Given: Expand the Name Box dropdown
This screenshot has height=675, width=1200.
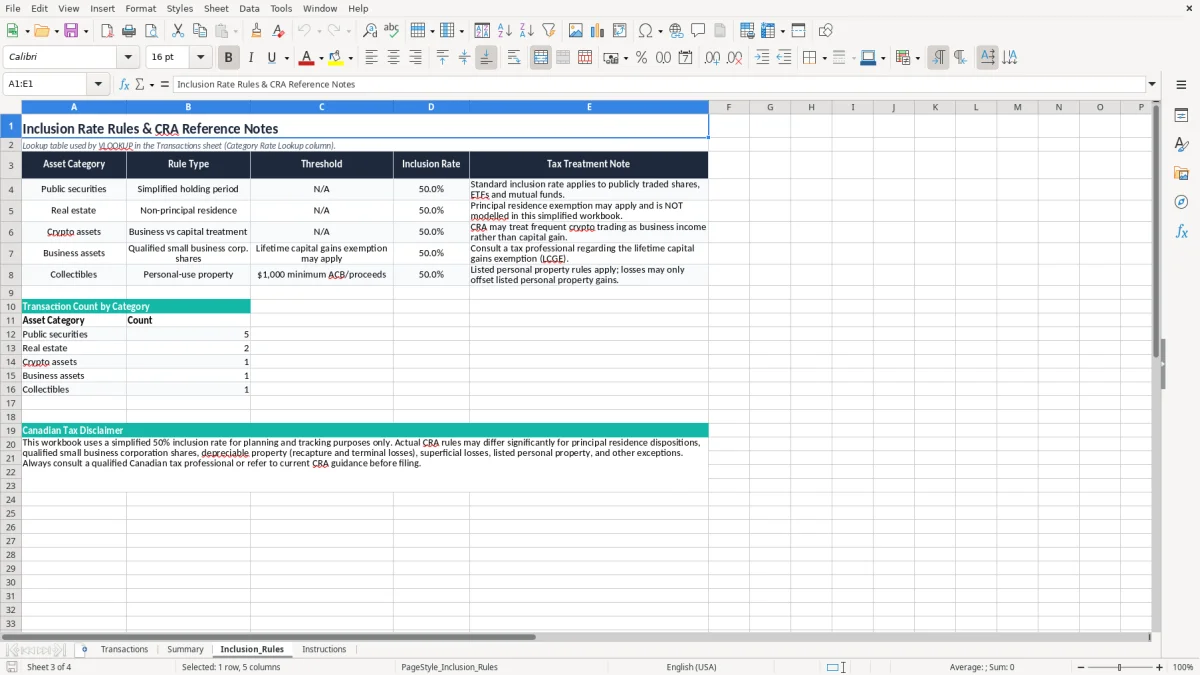Looking at the screenshot, I should pos(99,84).
